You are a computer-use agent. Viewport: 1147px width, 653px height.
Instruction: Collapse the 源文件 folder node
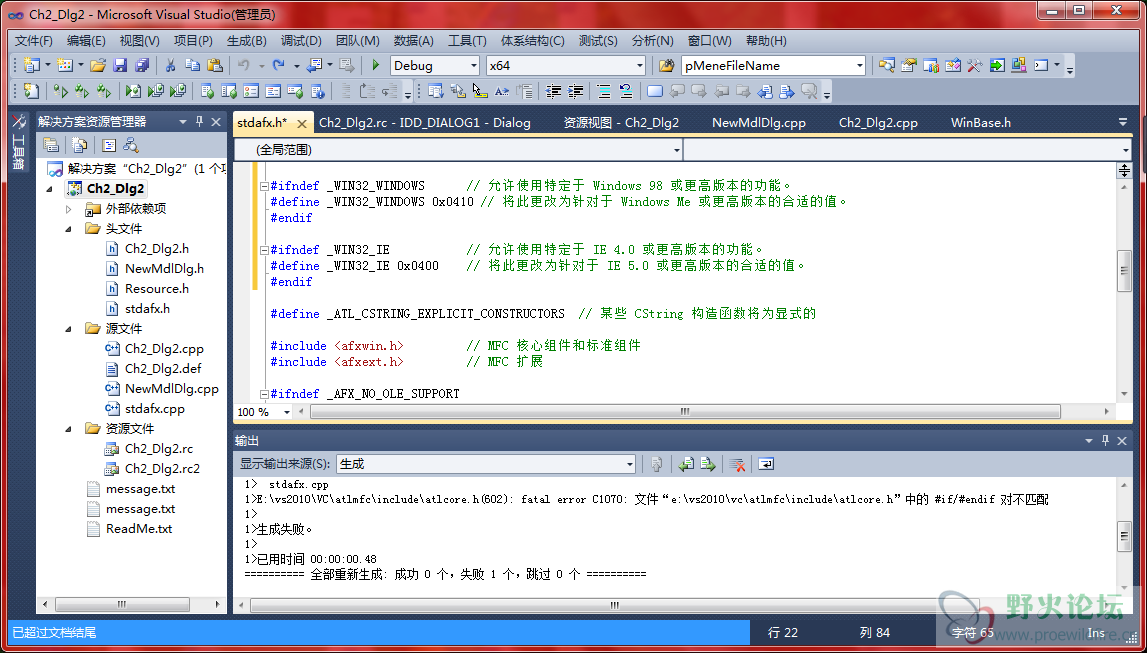point(69,328)
